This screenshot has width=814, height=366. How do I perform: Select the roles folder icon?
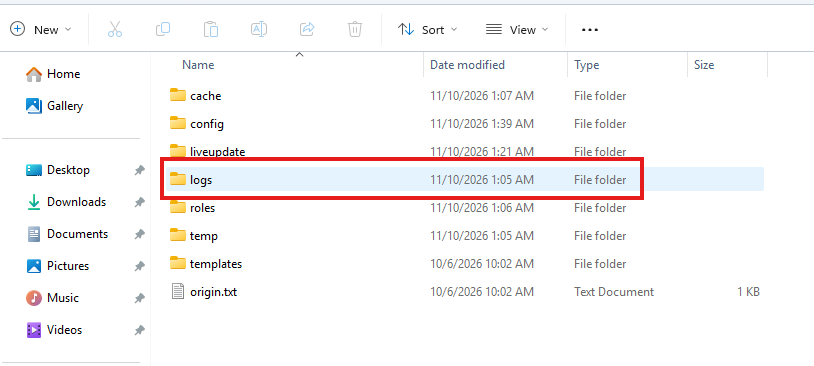tap(178, 208)
